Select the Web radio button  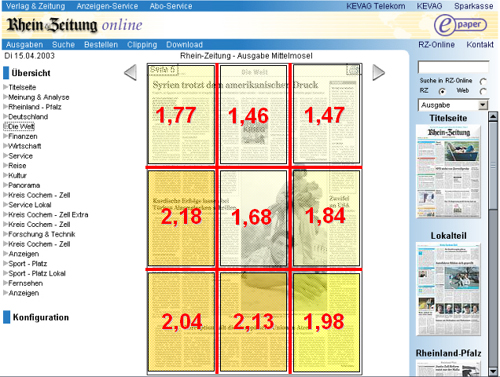[x=483, y=91]
